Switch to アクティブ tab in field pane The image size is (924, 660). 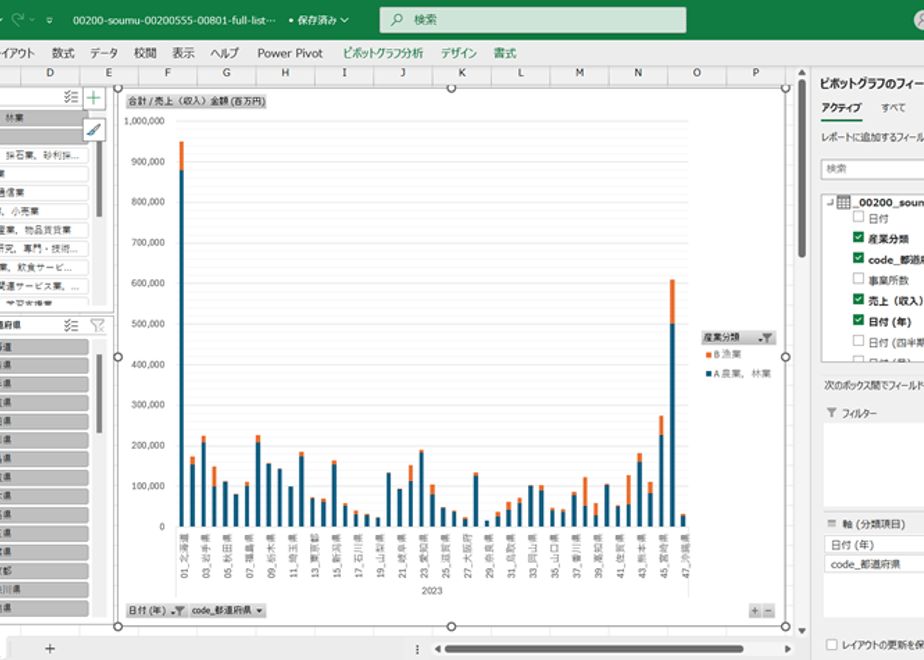(841, 108)
